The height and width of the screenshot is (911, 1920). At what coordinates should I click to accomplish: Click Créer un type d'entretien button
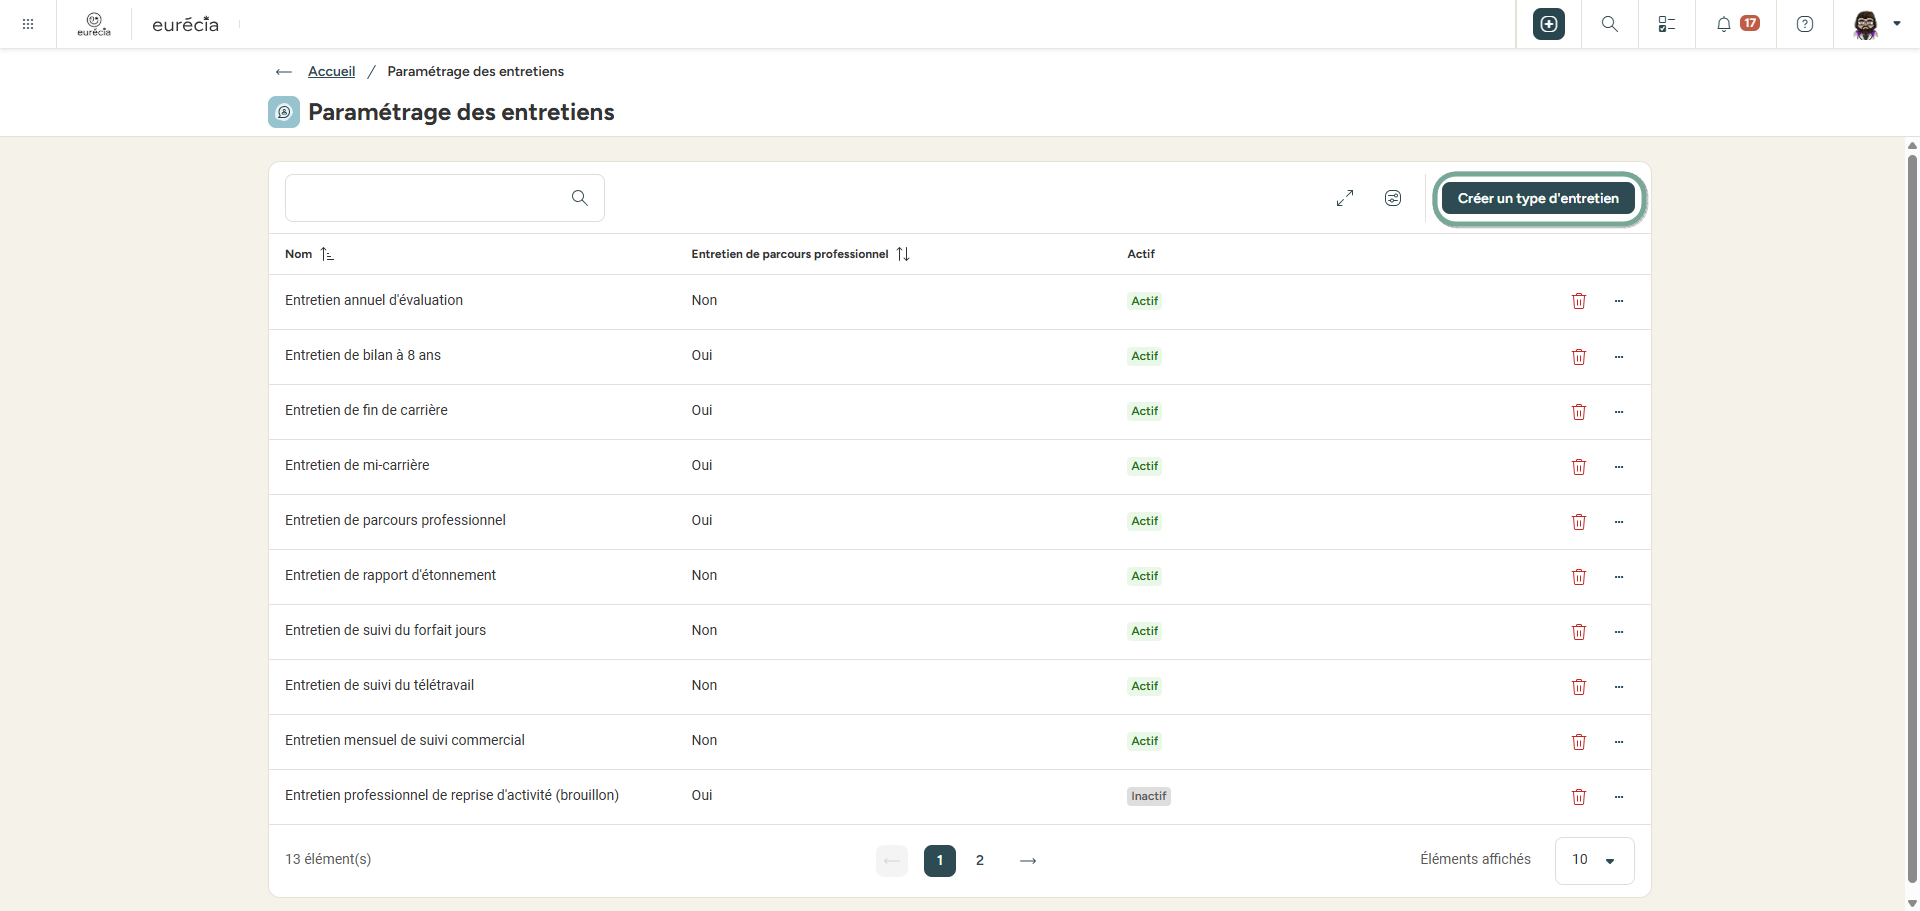click(x=1538, y=198)
